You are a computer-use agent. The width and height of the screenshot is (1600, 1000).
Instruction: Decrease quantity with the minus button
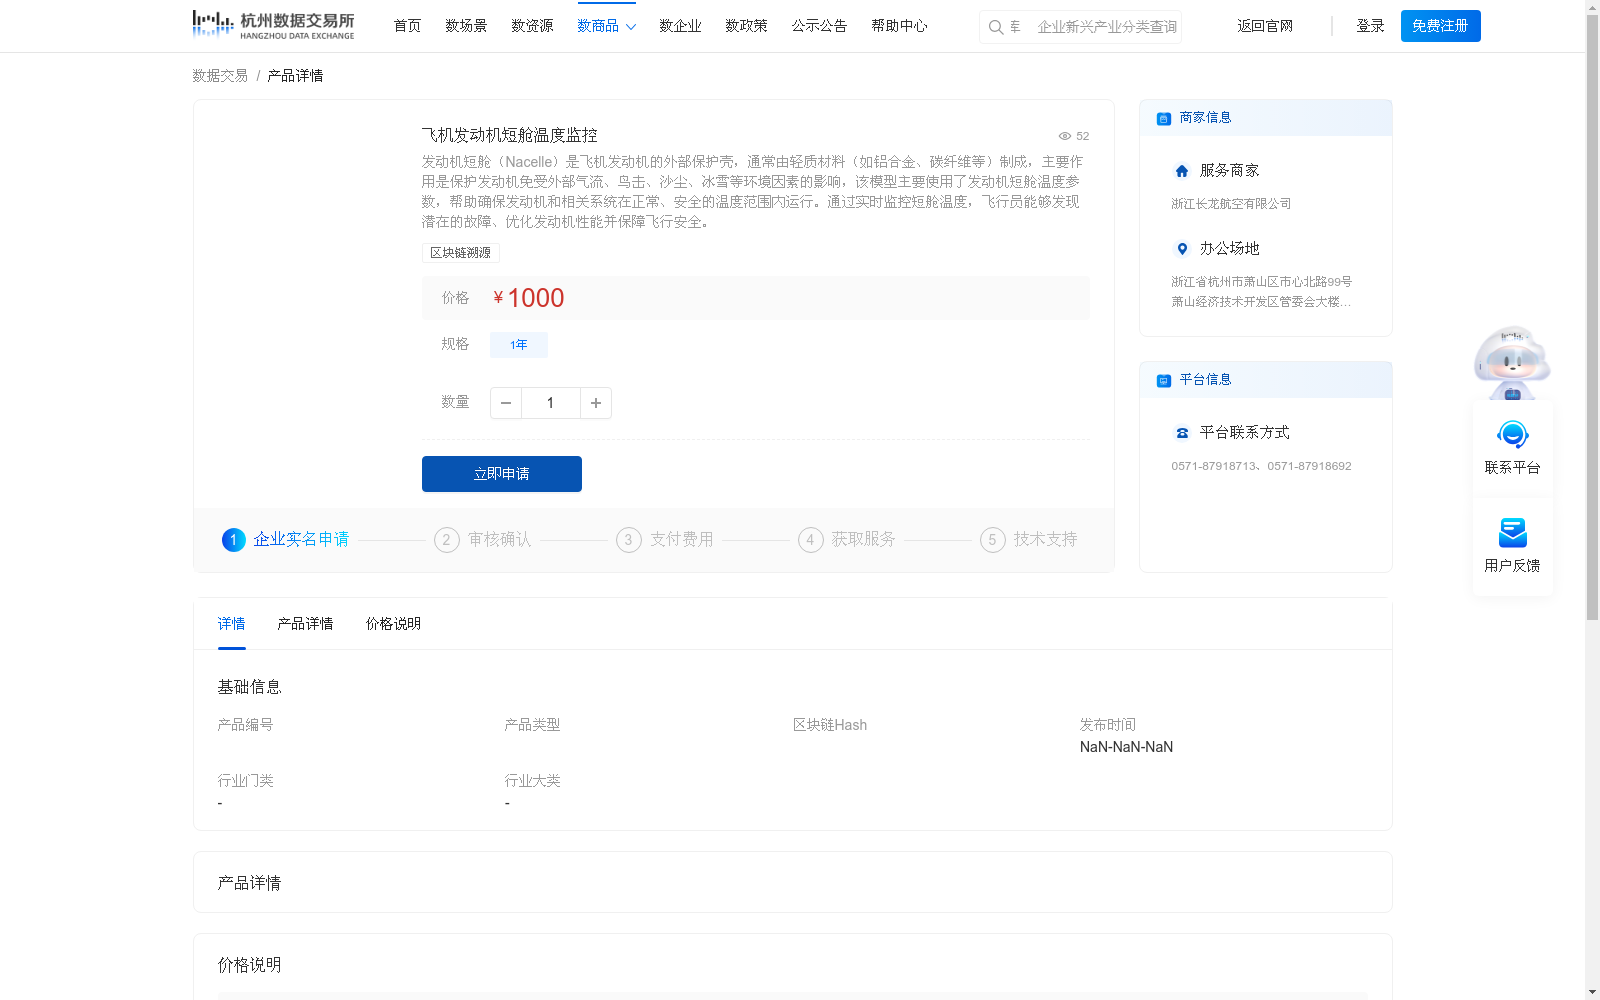pyautogui.click(x=506, y=403)
